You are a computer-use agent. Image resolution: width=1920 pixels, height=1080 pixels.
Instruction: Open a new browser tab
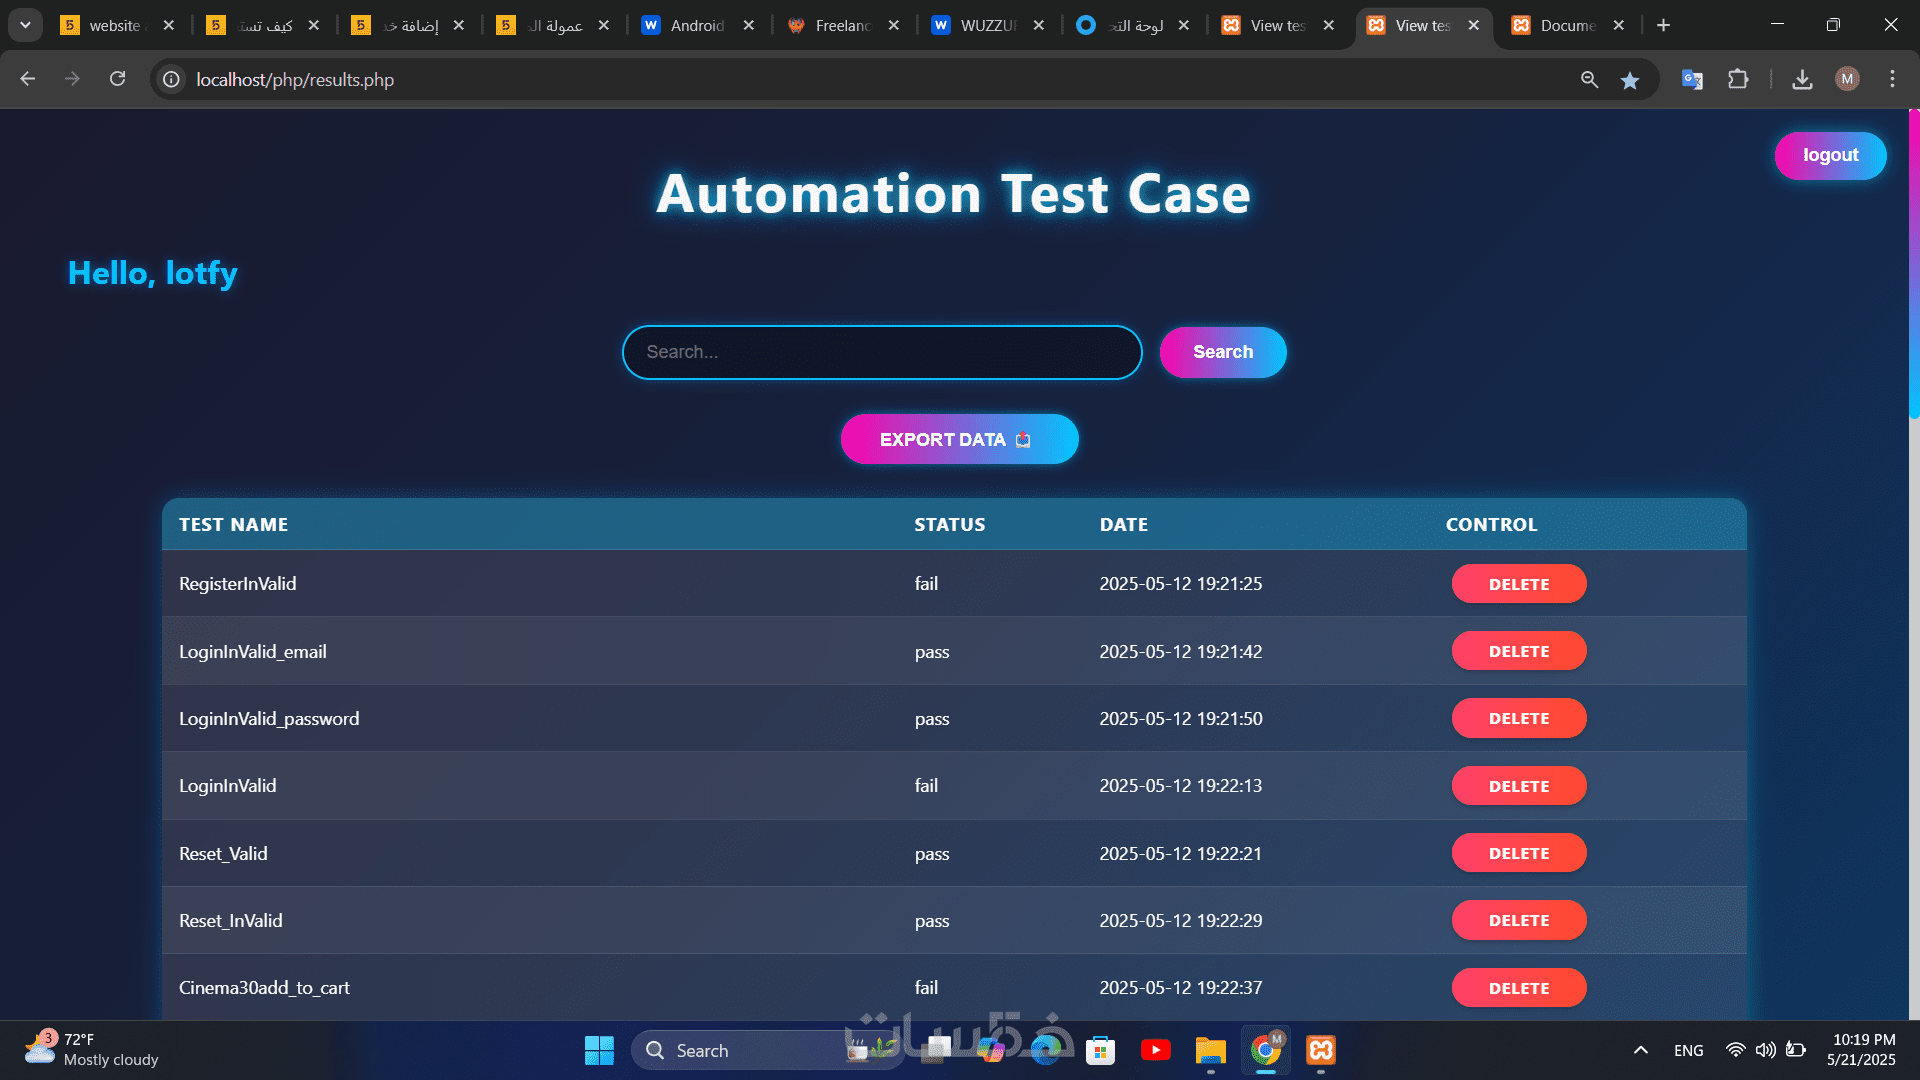tap(1663, 25)
